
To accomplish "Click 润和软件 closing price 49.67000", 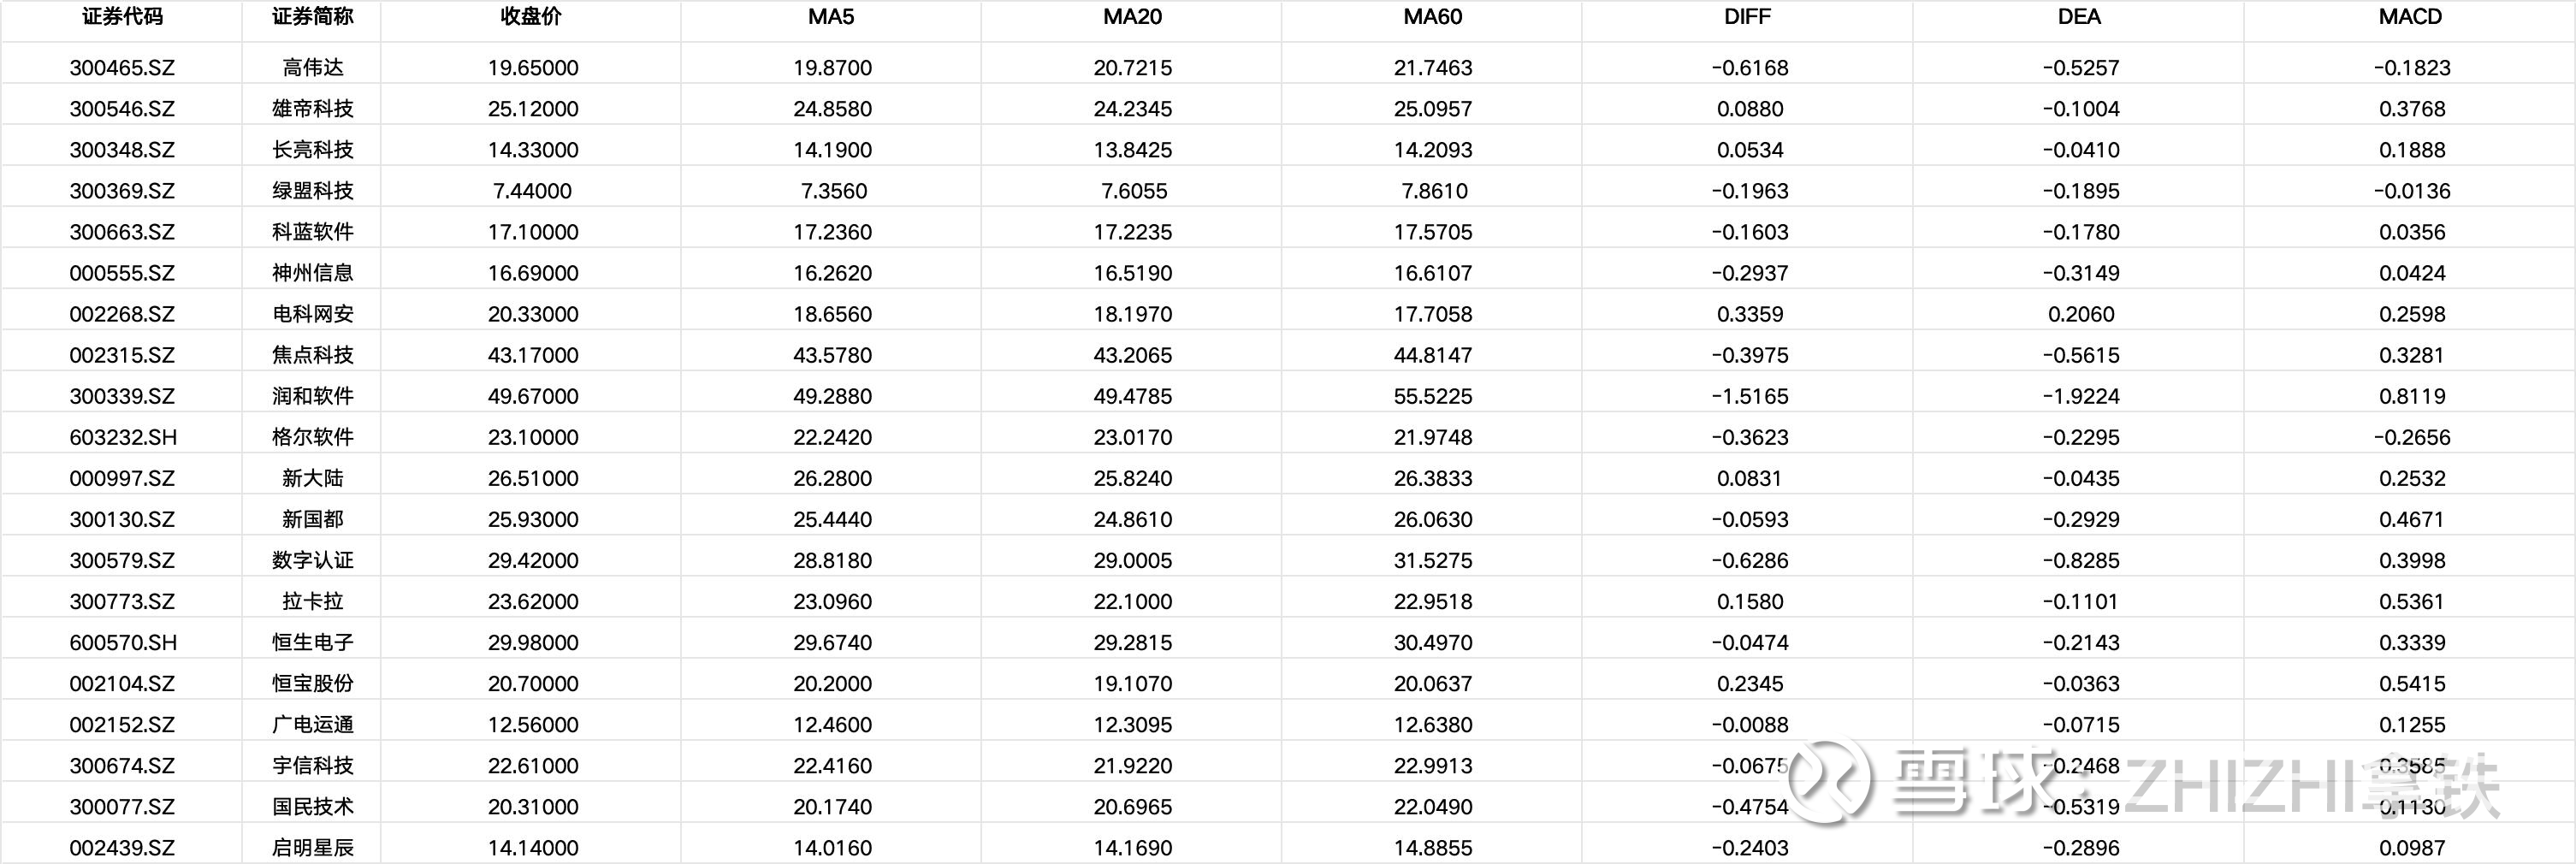I will point(533,396).
